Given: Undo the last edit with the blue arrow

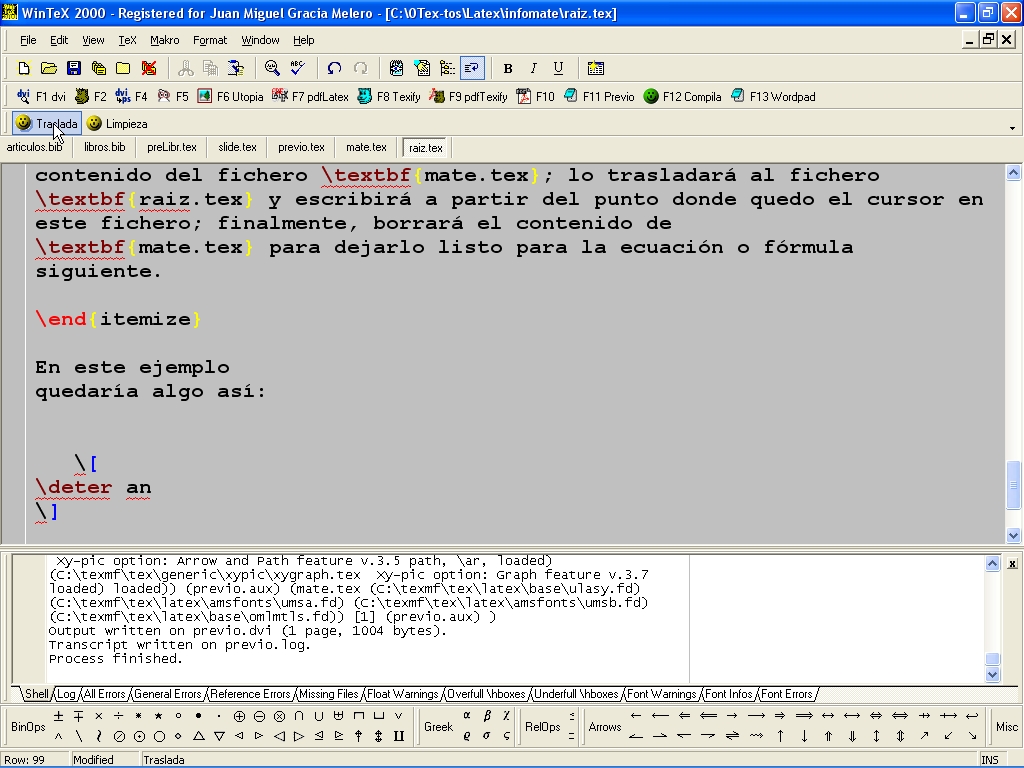Looking at the screenshot, I should coord(334,68).
